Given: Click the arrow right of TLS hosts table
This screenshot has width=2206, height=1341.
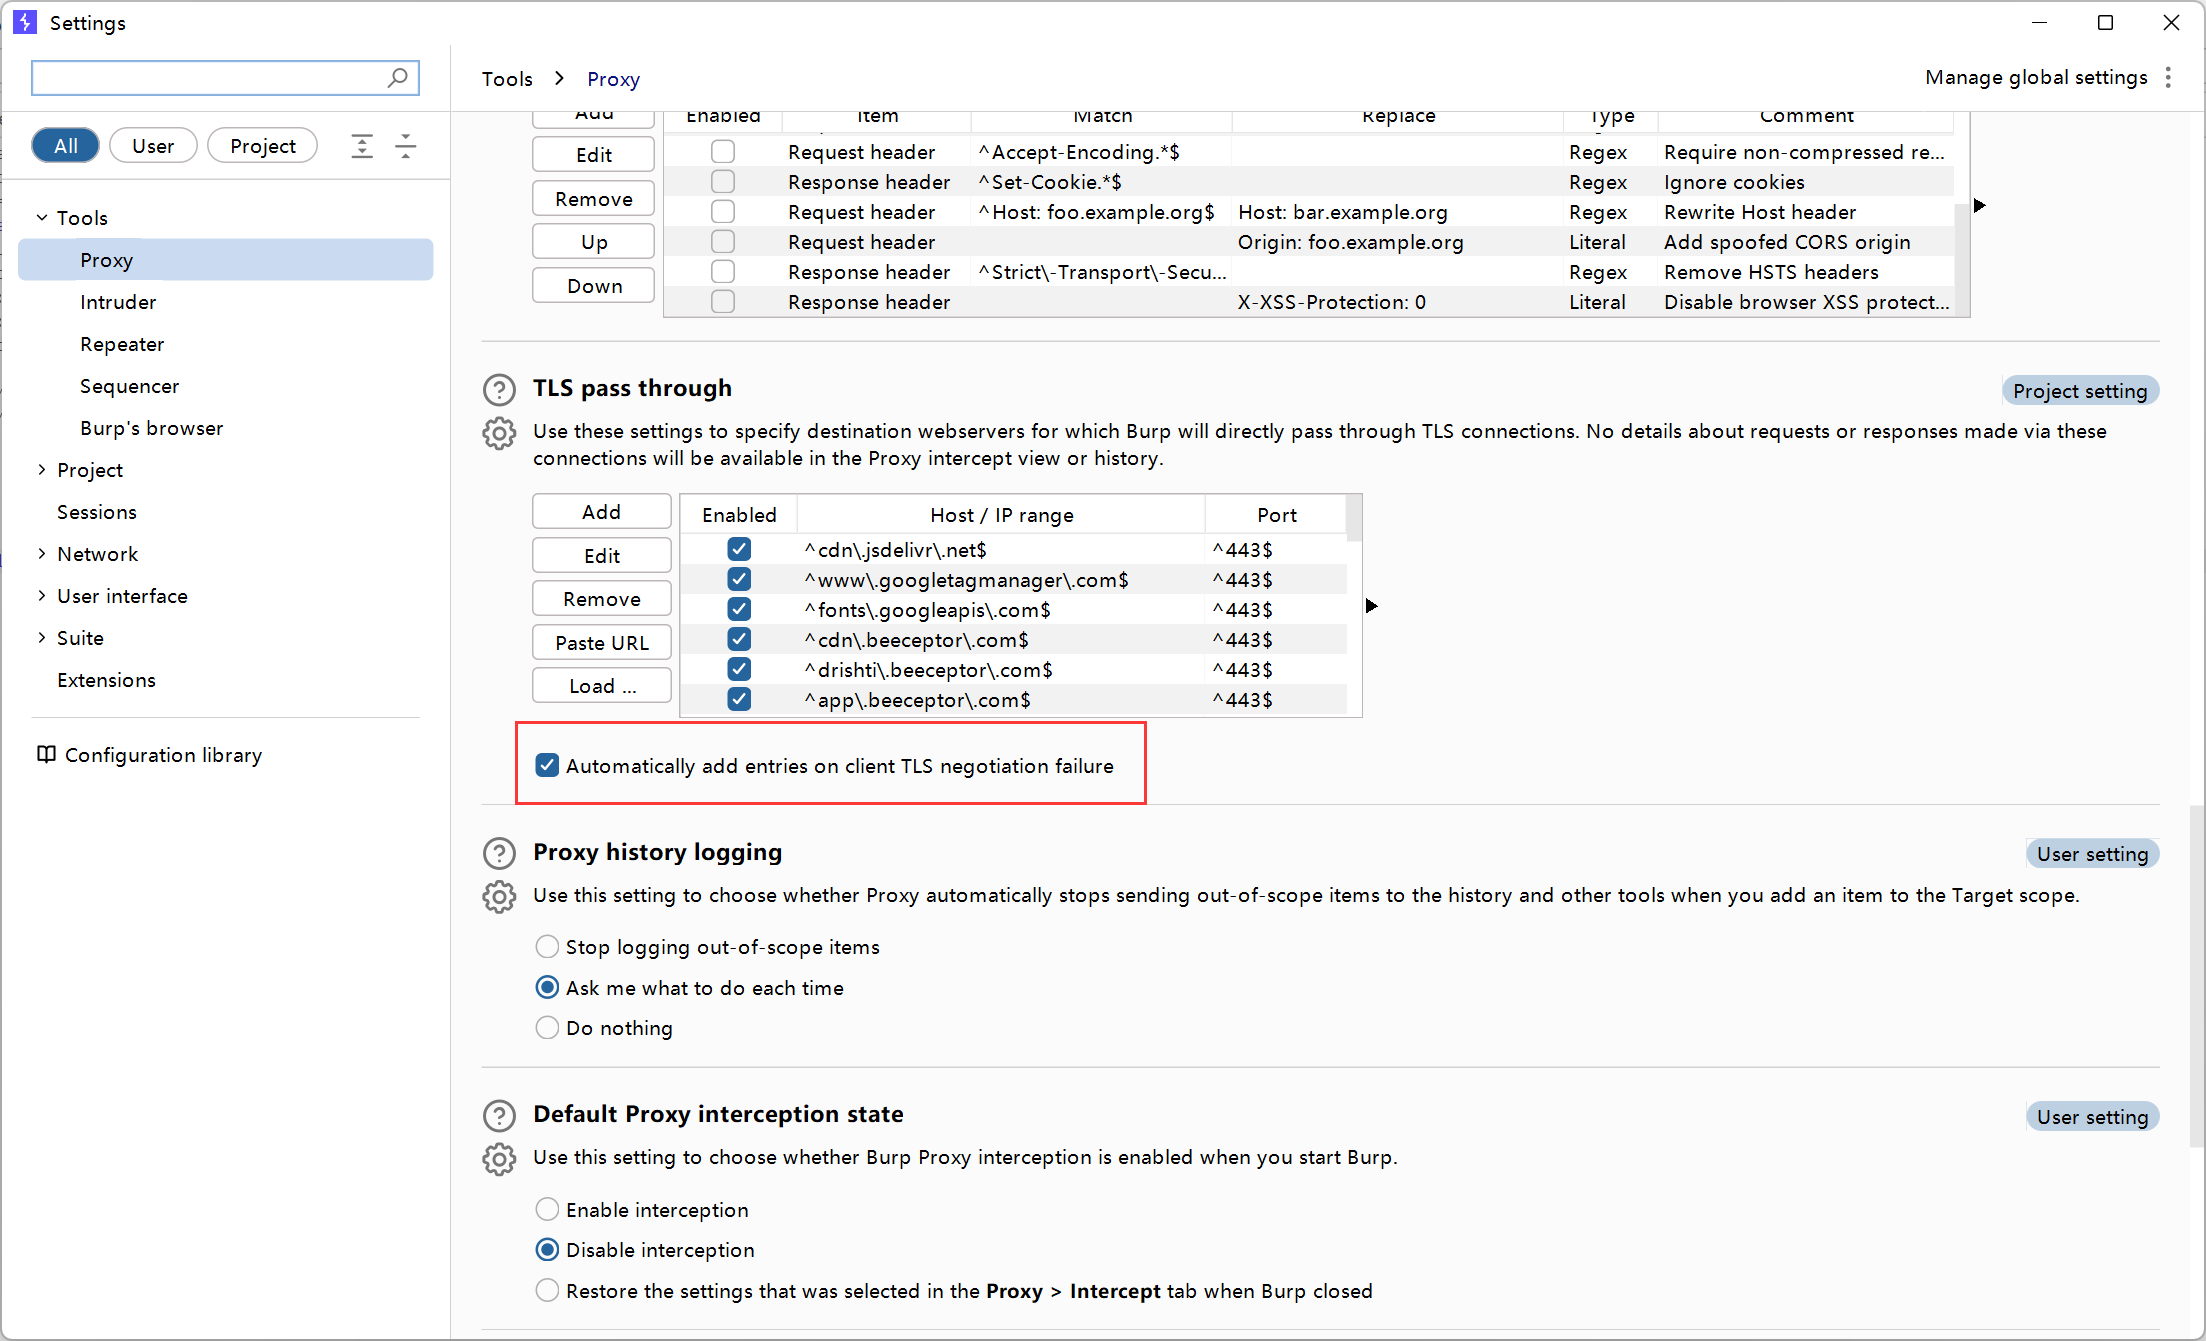Looking at the screenshot, I should 1371,606.
